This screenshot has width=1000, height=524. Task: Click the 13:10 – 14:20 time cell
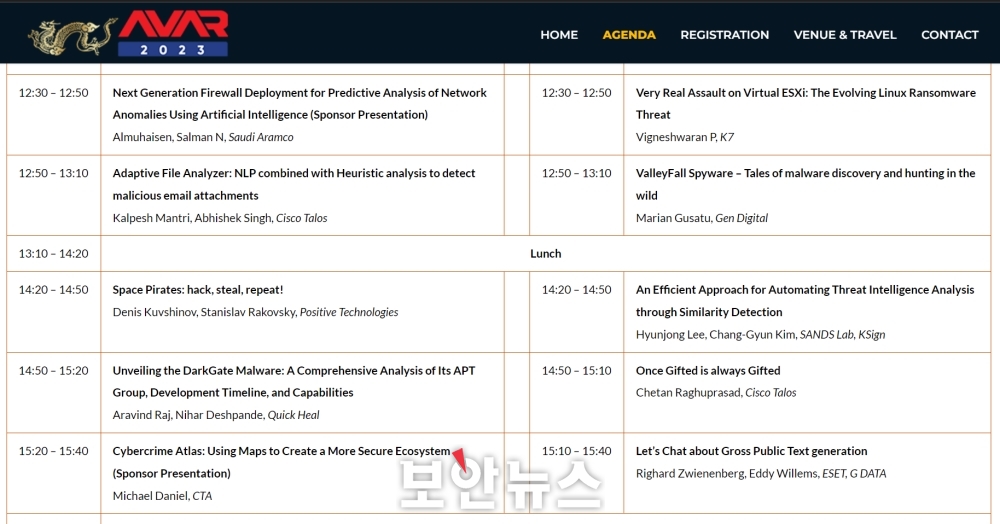pyautogui.click(x=54, y=254)
